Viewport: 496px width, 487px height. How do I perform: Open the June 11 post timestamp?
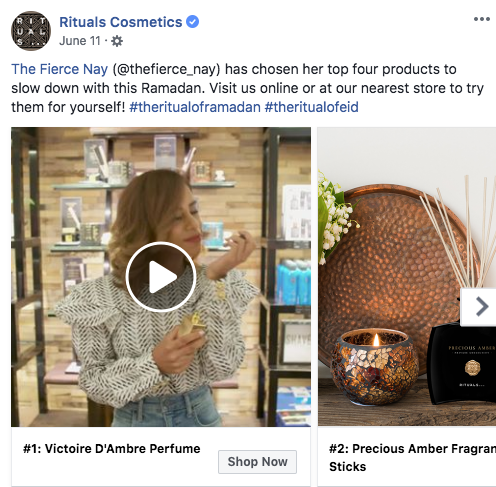click(80, 41)
